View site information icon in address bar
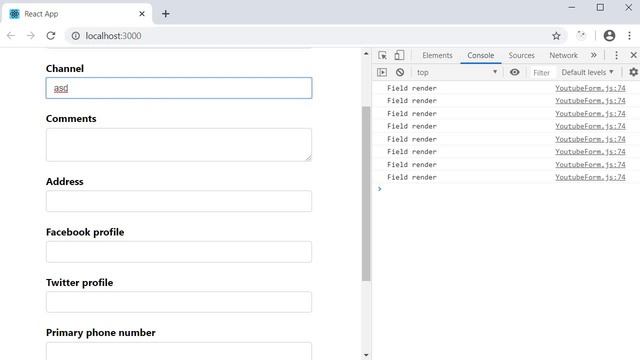Image resolution: width=640 pixels, height=360 pixels. [x=76, y=36]
